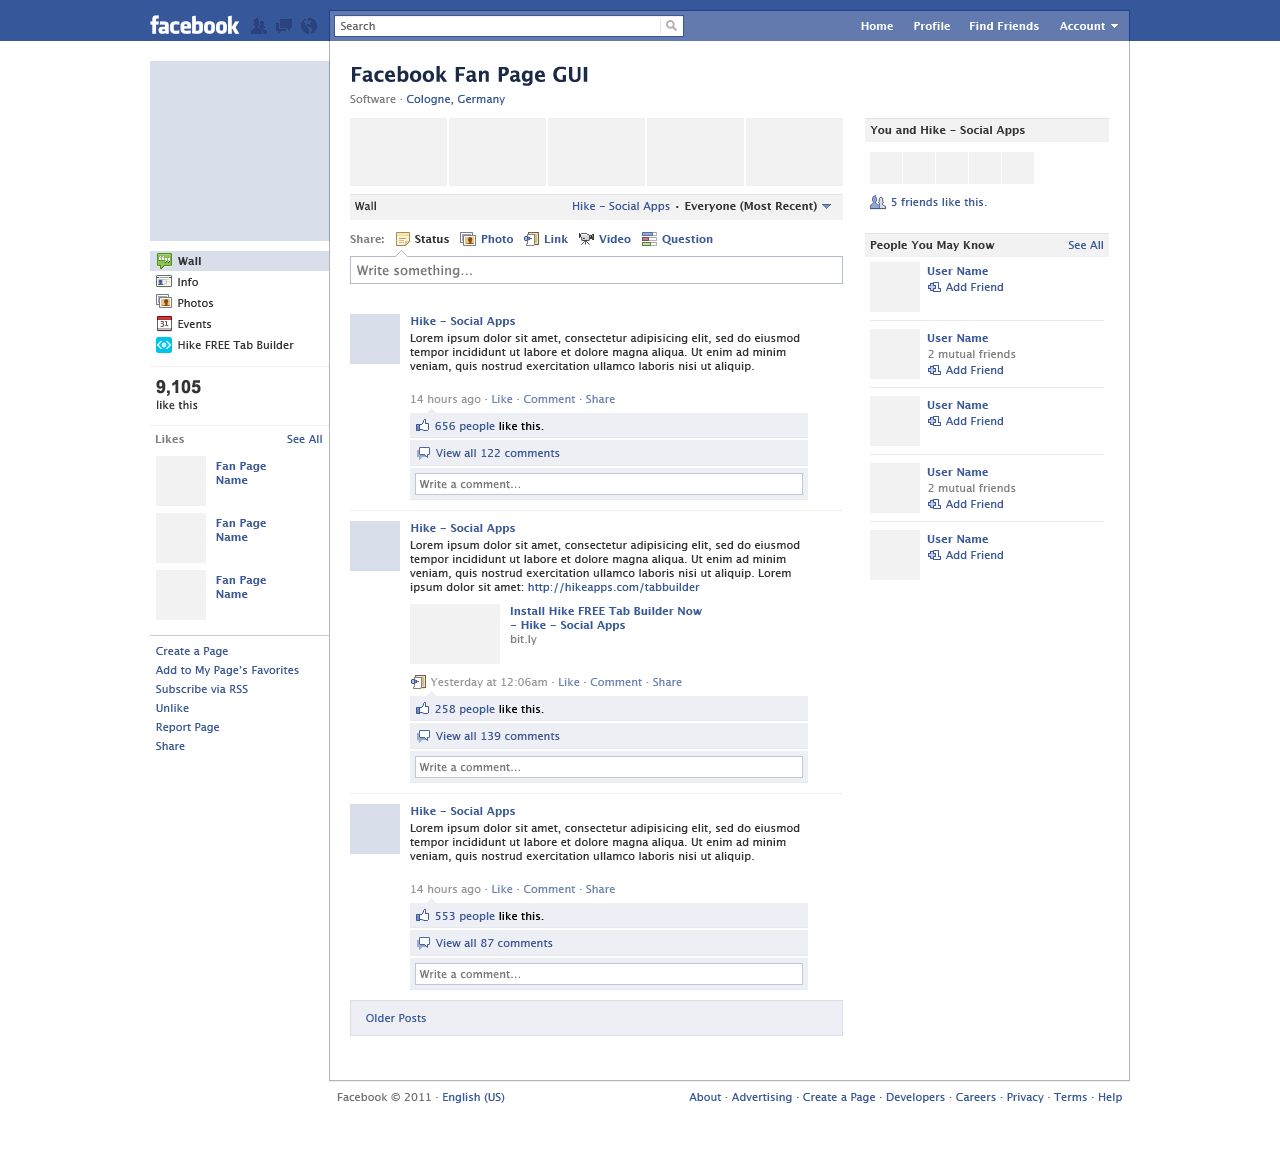Click the Hike FREE Tab Builder icon
Viewport: 1280px width, 1150px height.
(x=164, y=345)
